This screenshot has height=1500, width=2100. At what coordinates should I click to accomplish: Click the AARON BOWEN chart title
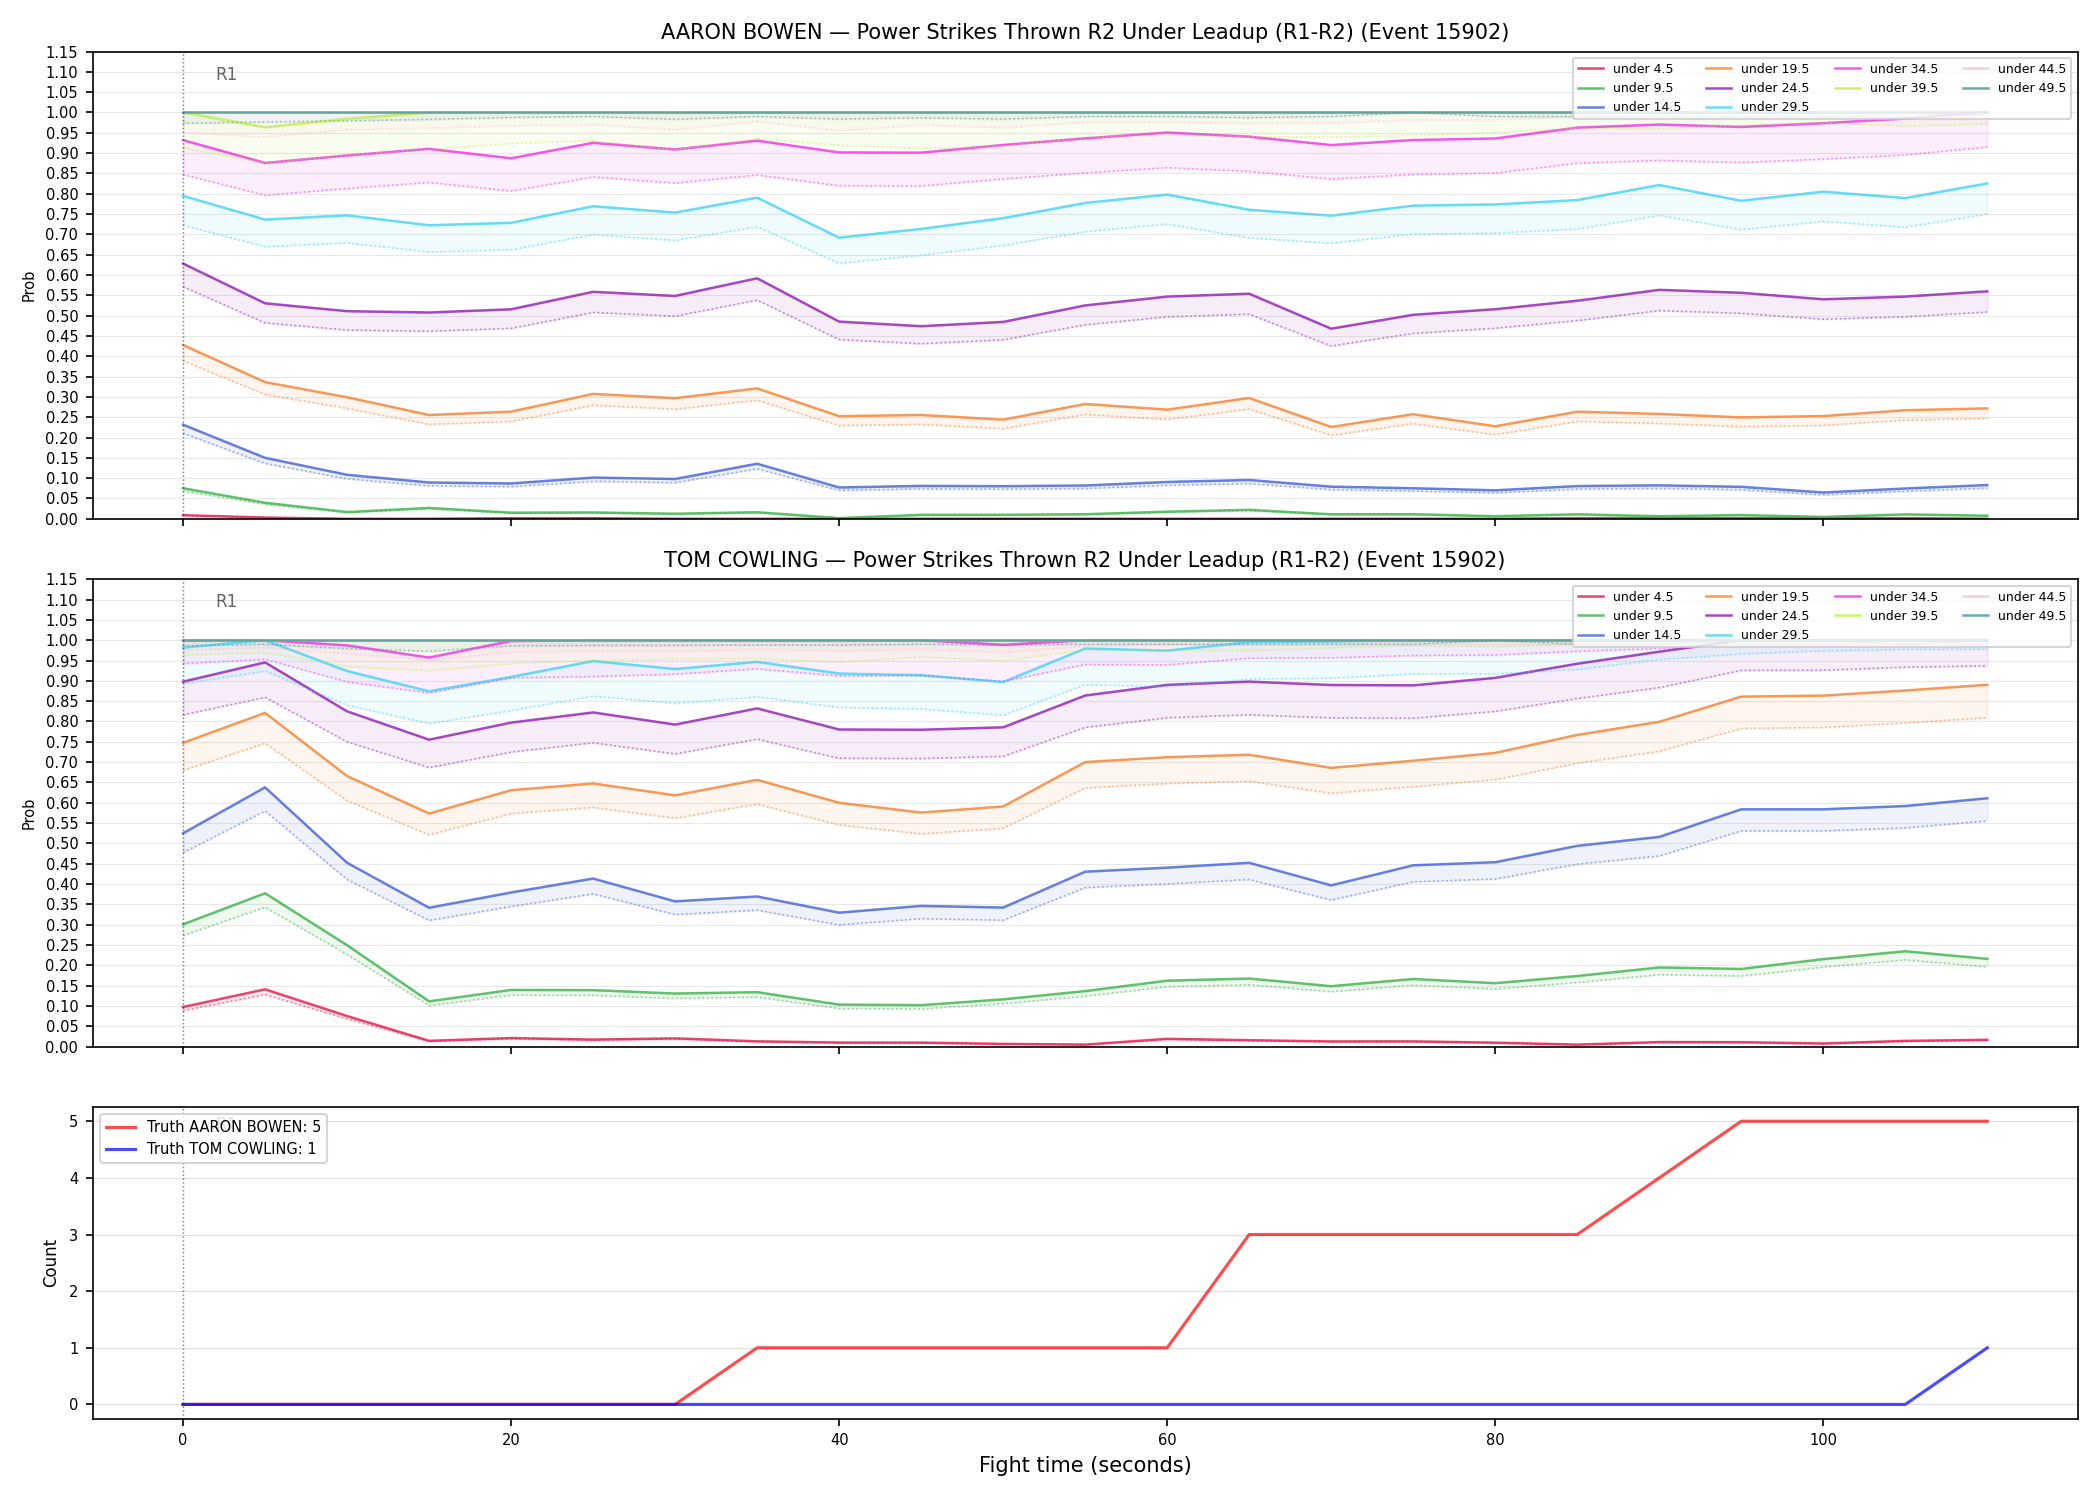coord(1084,32)
